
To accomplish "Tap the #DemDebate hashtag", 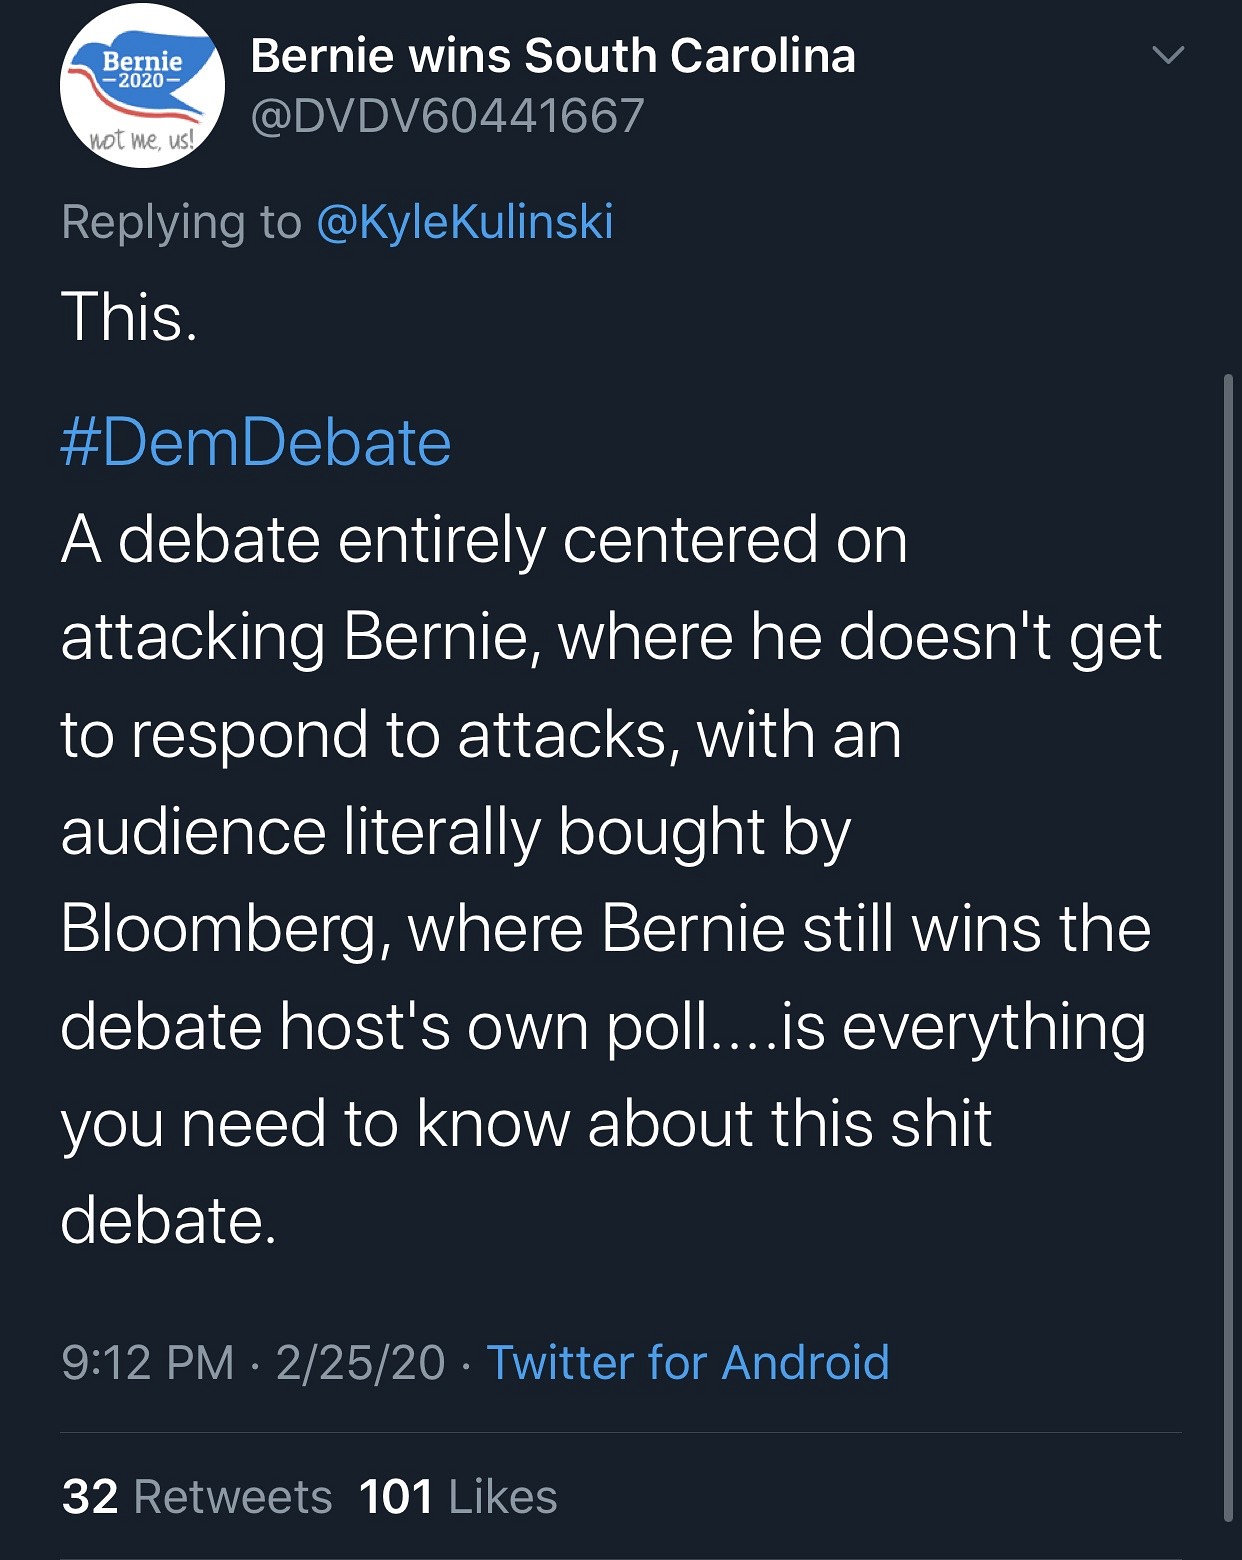I will point(256,442).
